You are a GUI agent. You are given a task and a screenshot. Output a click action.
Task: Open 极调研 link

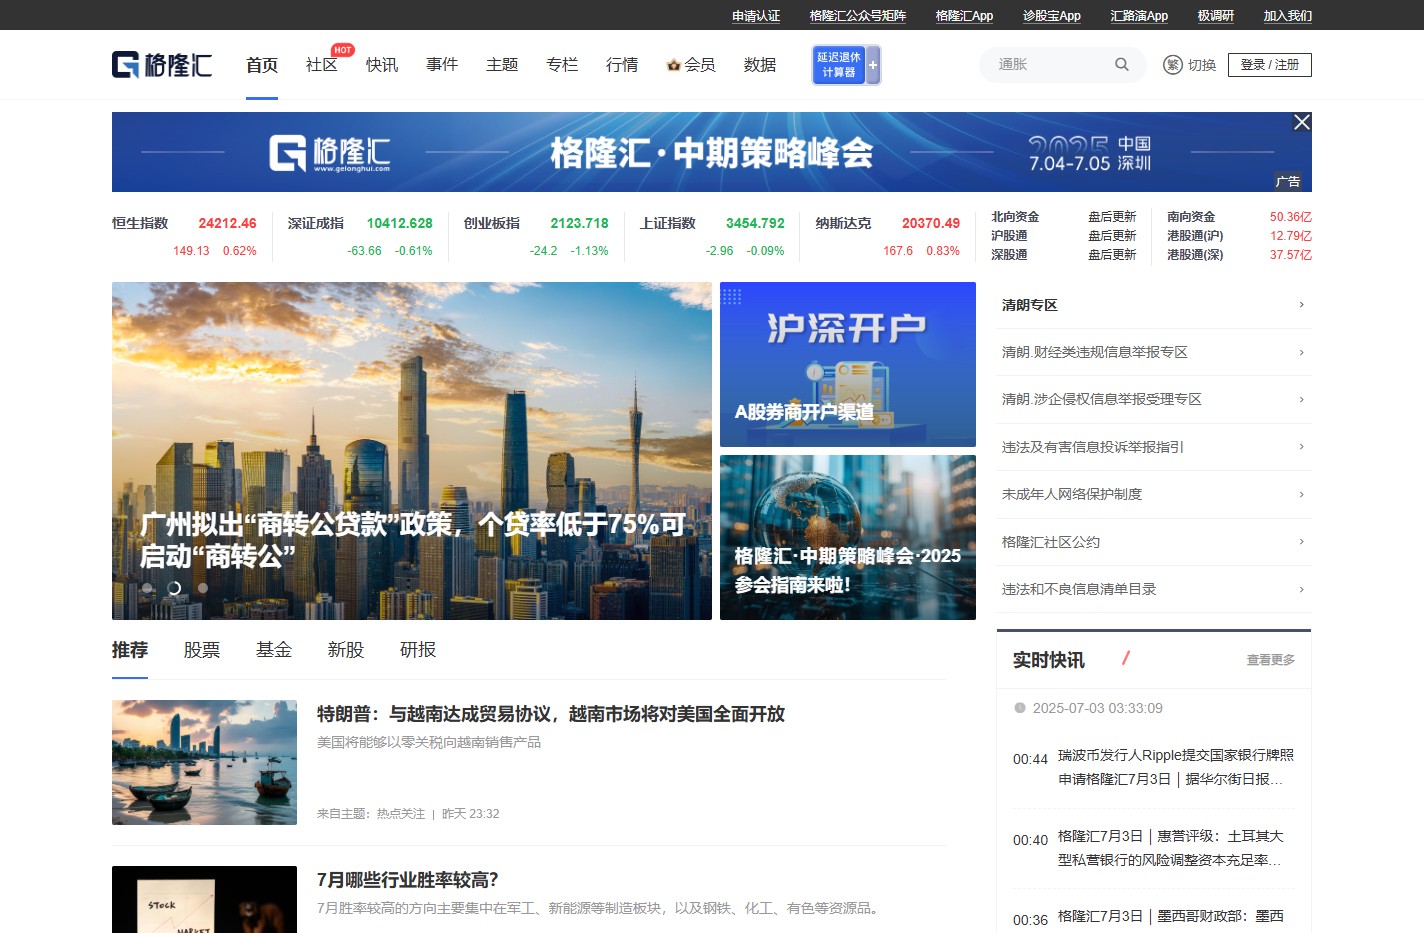[x=1216, y=16]
